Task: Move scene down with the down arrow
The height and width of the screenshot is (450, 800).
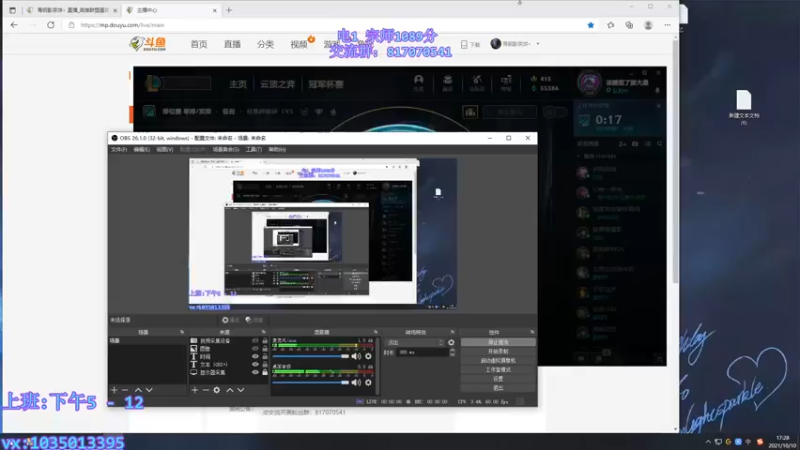Action: coord(149,390)
